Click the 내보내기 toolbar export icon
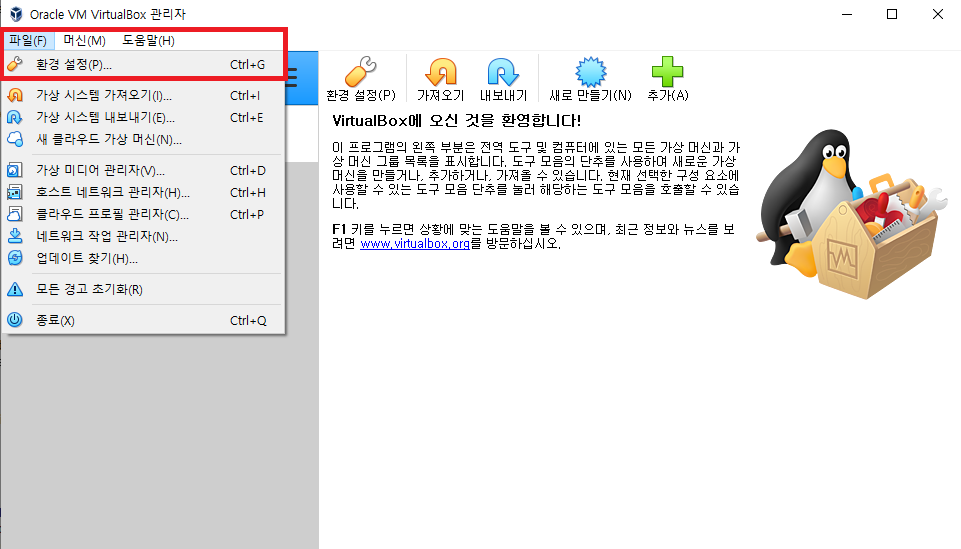The height and width of the screenshot is (549, 961). click(x=503, y=72)
